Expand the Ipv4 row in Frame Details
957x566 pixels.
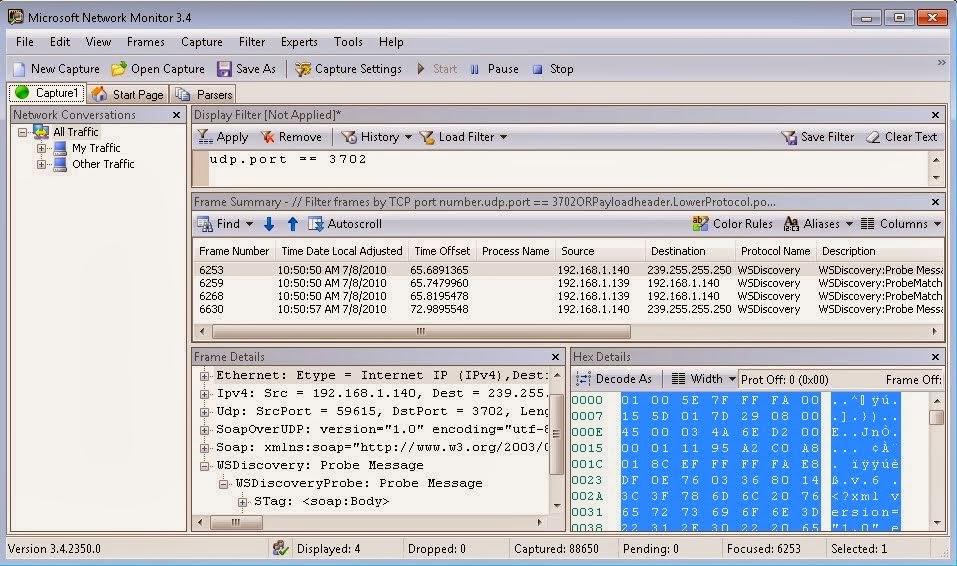(x=204, y=394)
